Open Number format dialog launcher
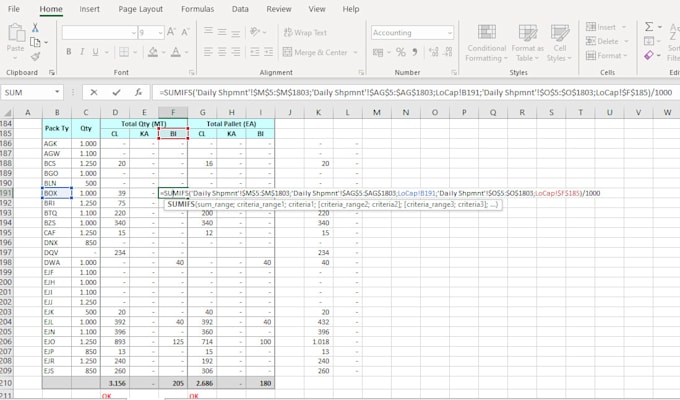680x400 pixels. [454, 72]
